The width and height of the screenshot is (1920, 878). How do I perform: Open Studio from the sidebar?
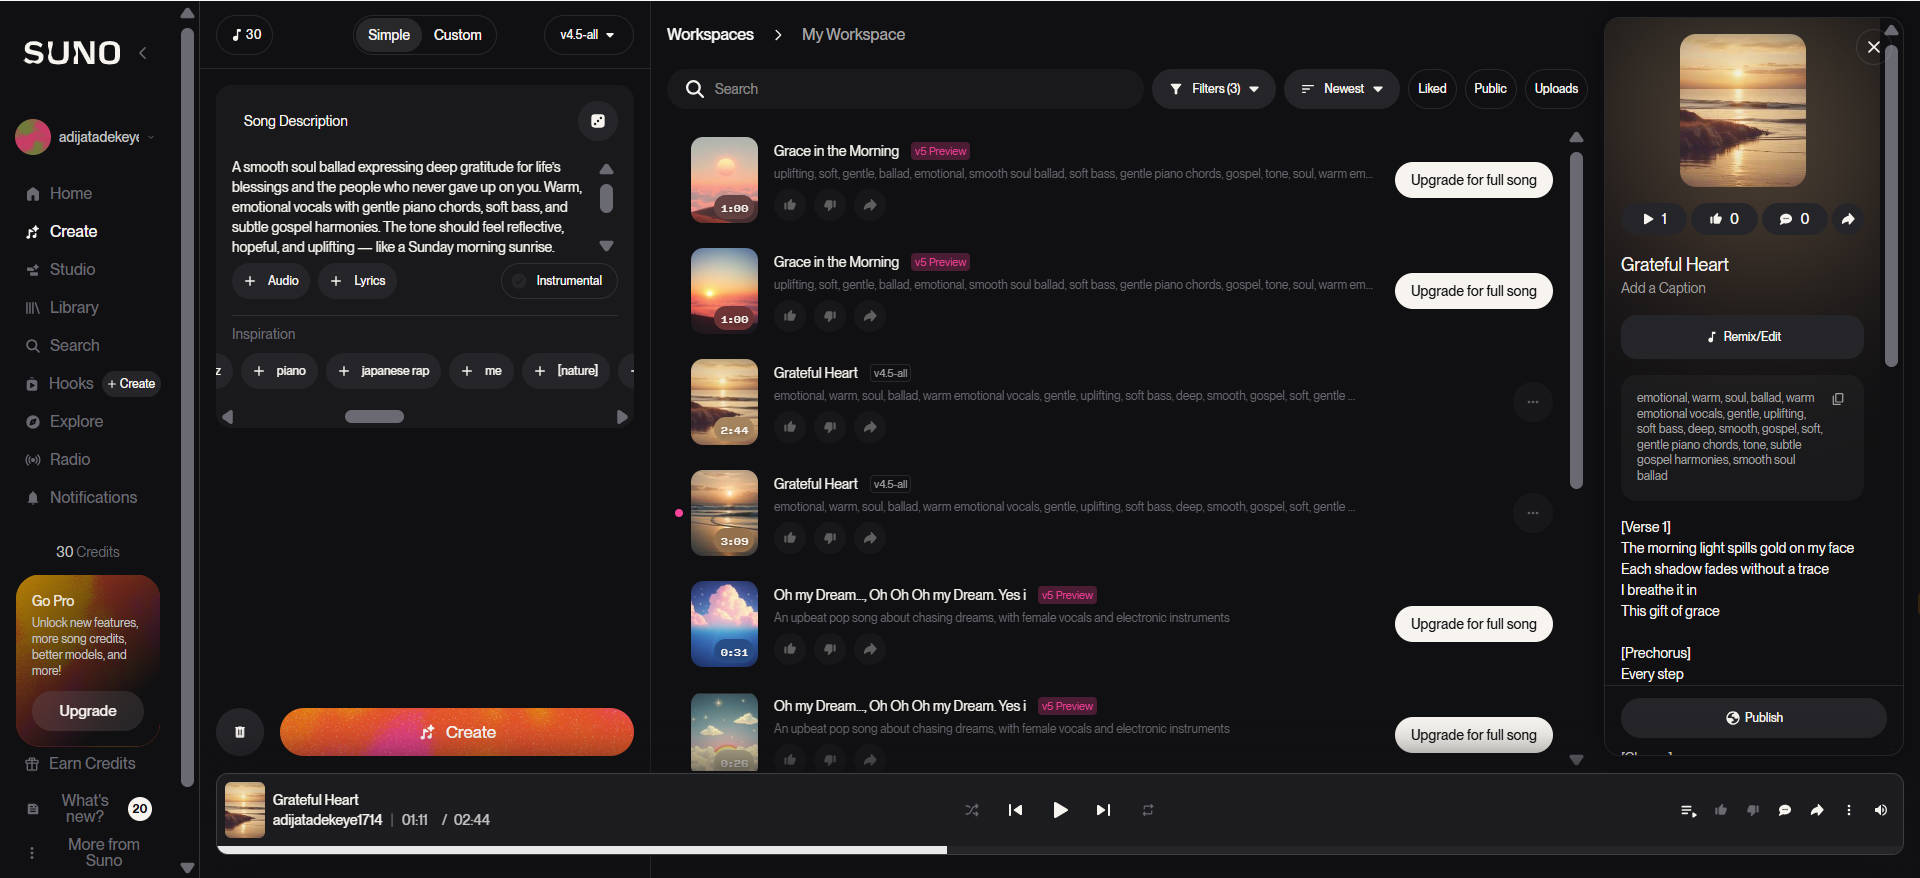pyautogui.click(x=72, y=270)
